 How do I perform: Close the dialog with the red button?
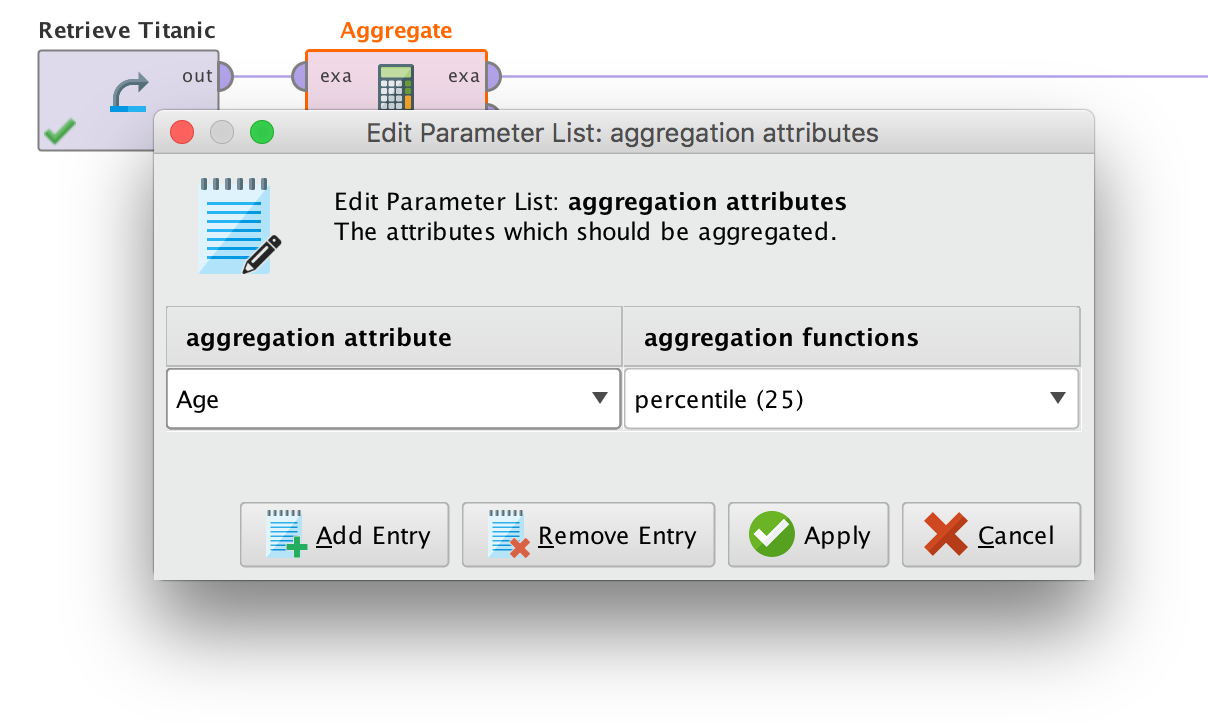coord(182,132)
